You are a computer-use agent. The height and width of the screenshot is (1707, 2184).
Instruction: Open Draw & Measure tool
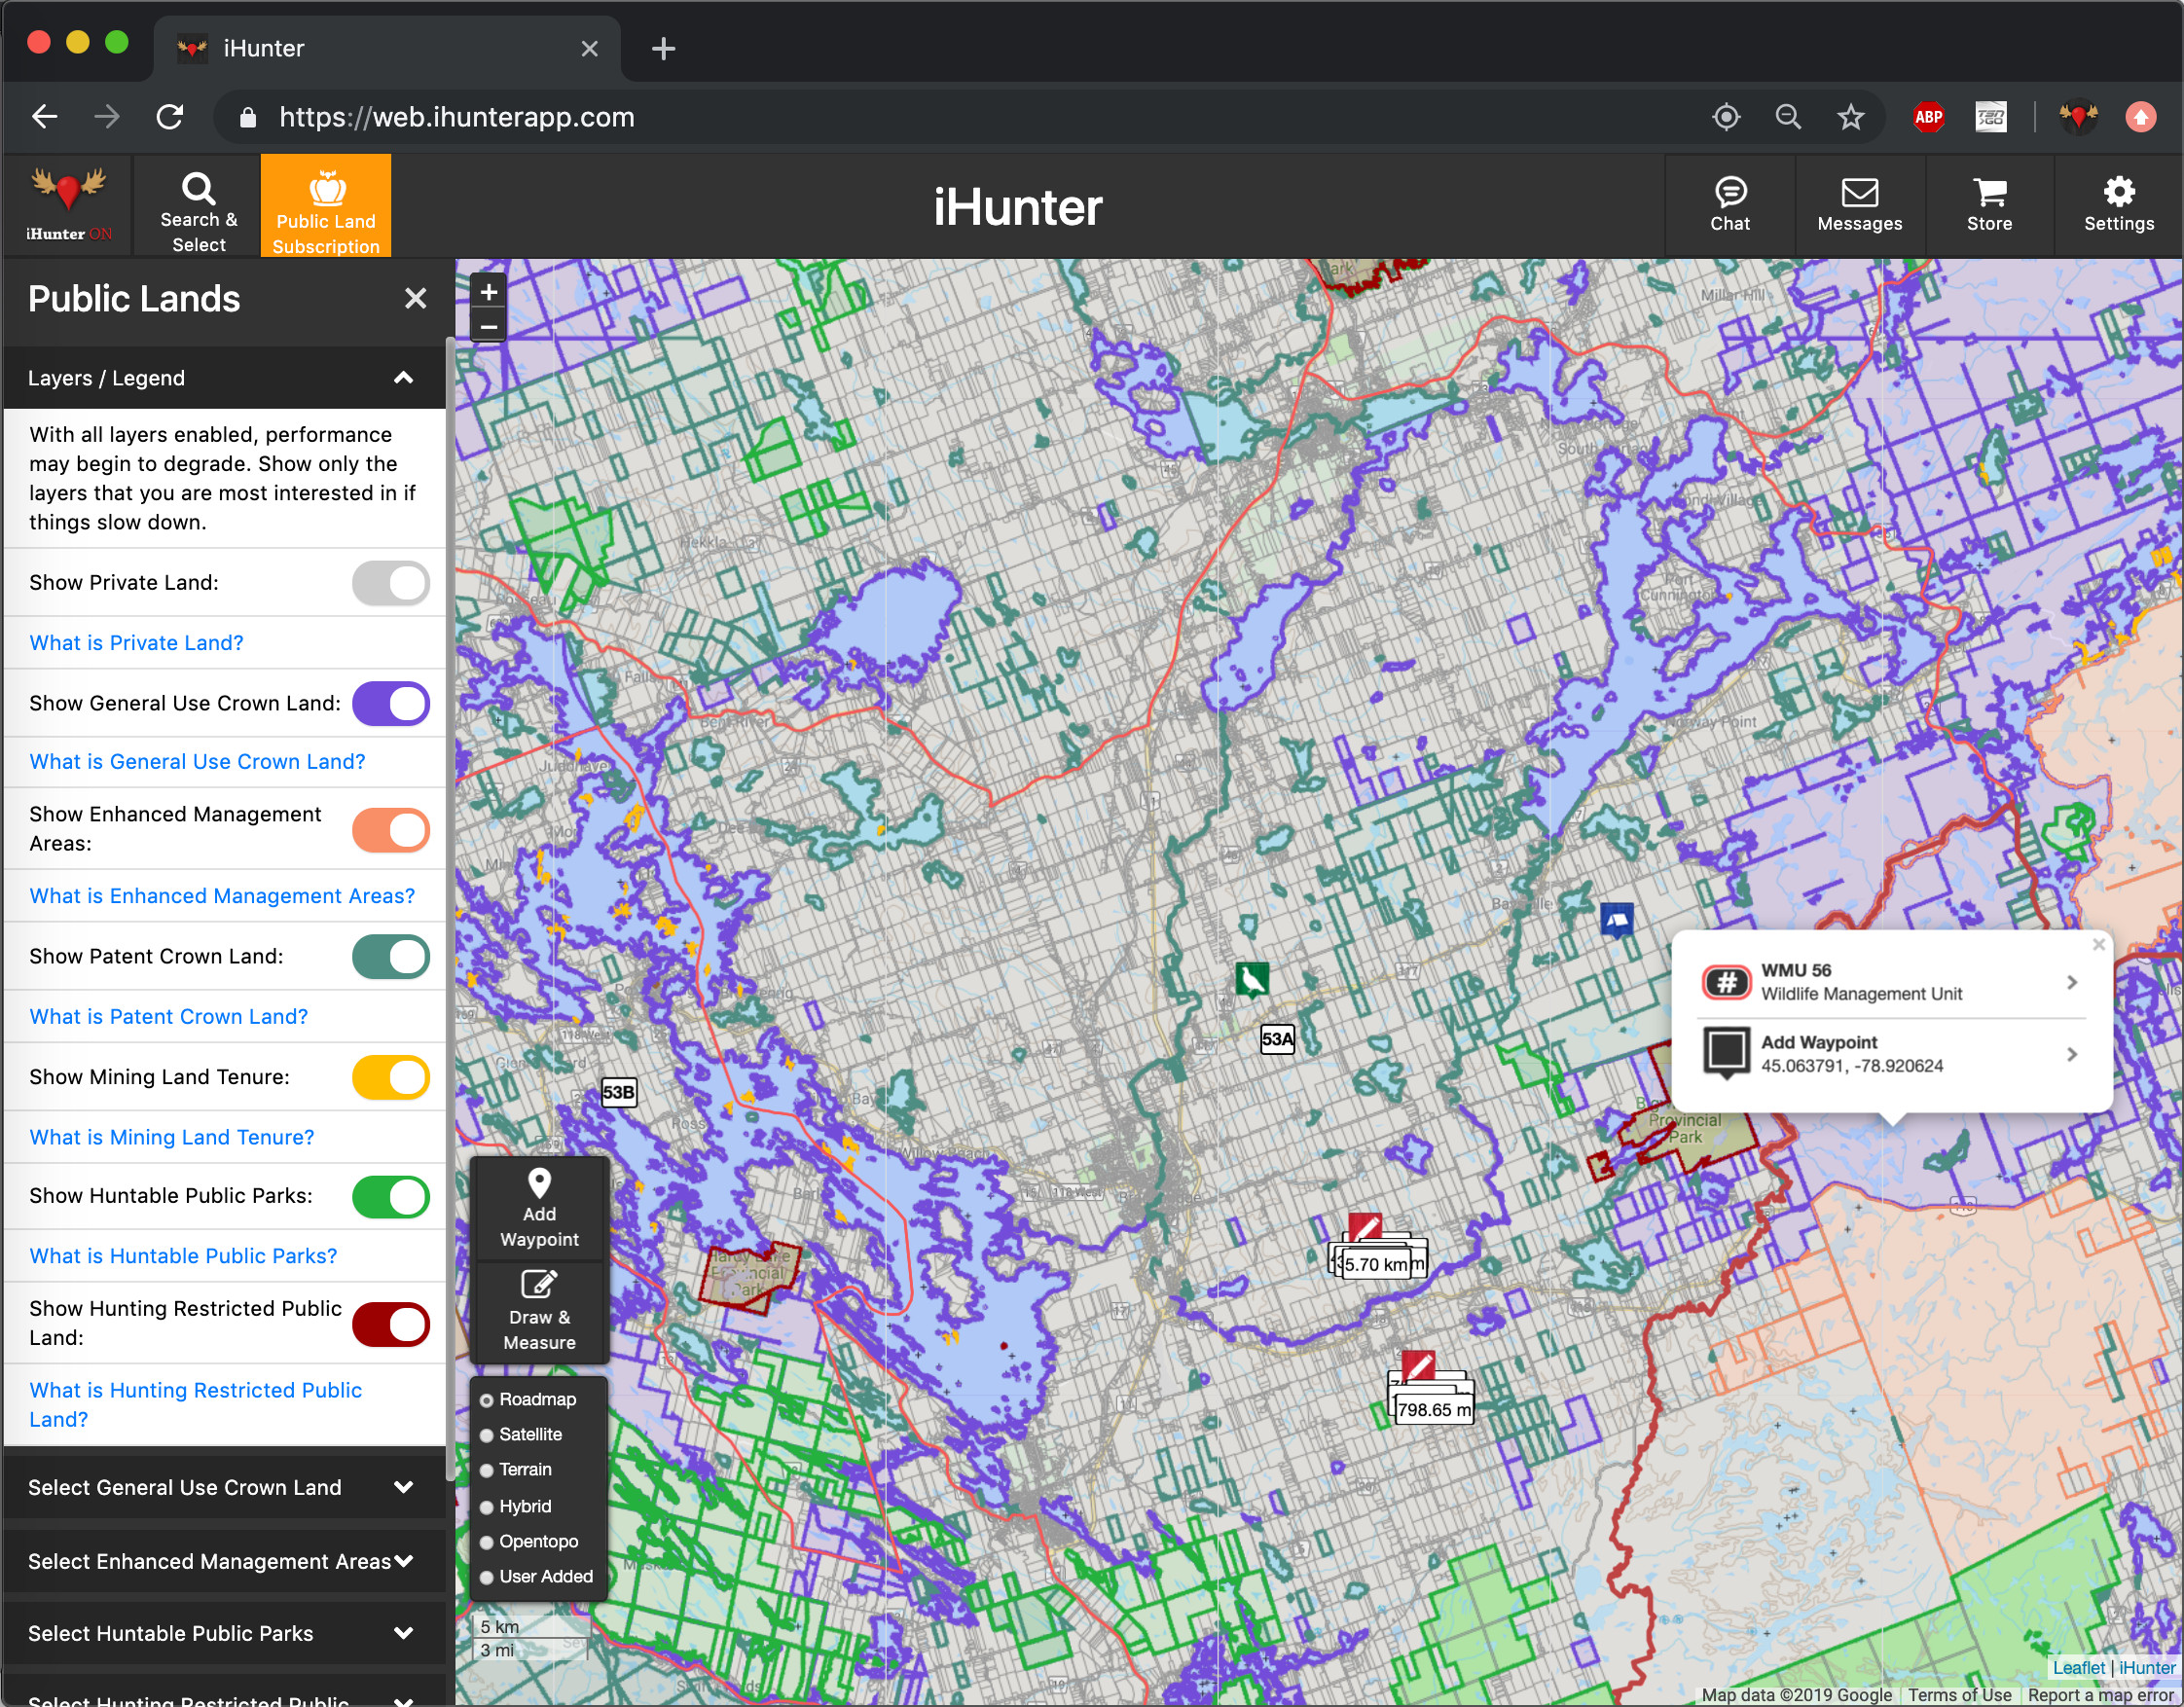click(539, 1312)
